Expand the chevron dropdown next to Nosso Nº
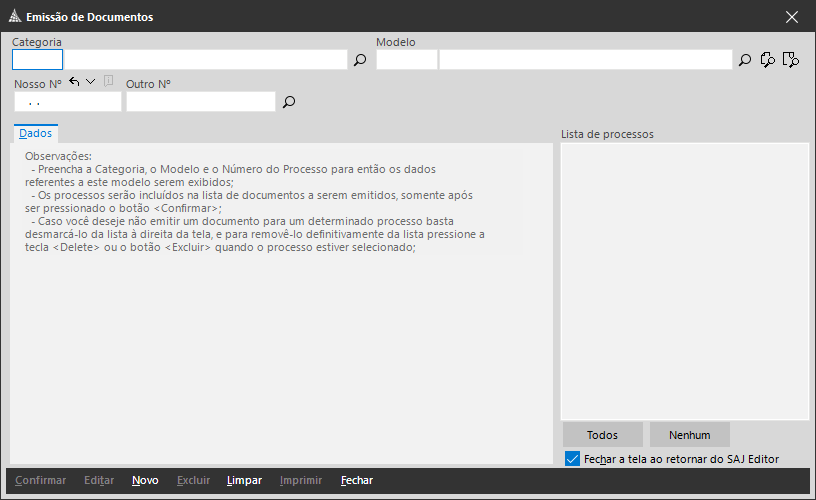 click(x=91, y=82)
